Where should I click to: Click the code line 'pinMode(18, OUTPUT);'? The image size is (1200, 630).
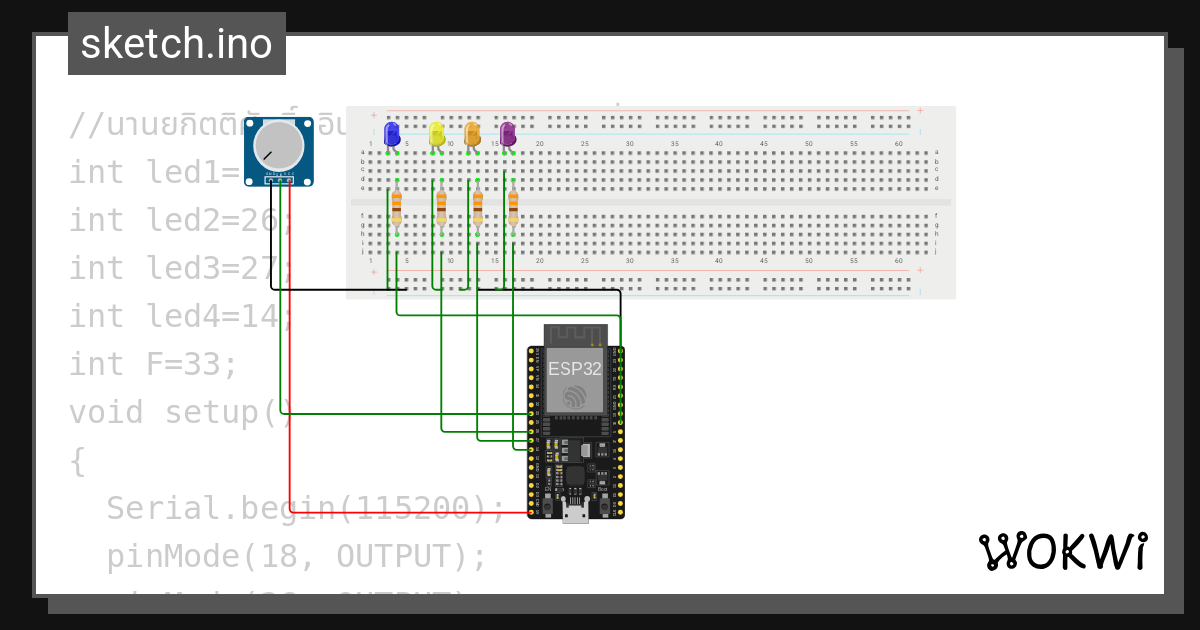297,556
